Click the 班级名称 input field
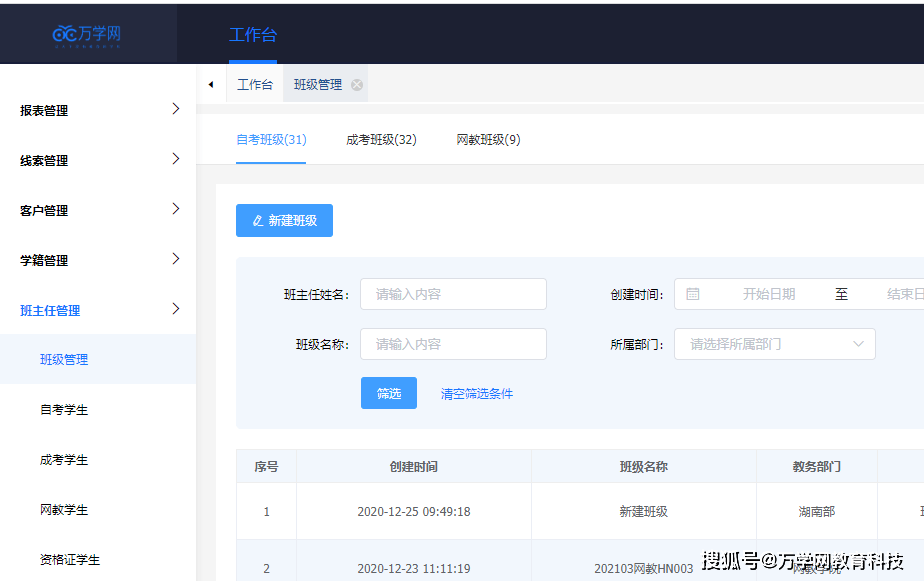Image resolution: width=924 pixels, height=581 pixels. (x=453, y=344)
